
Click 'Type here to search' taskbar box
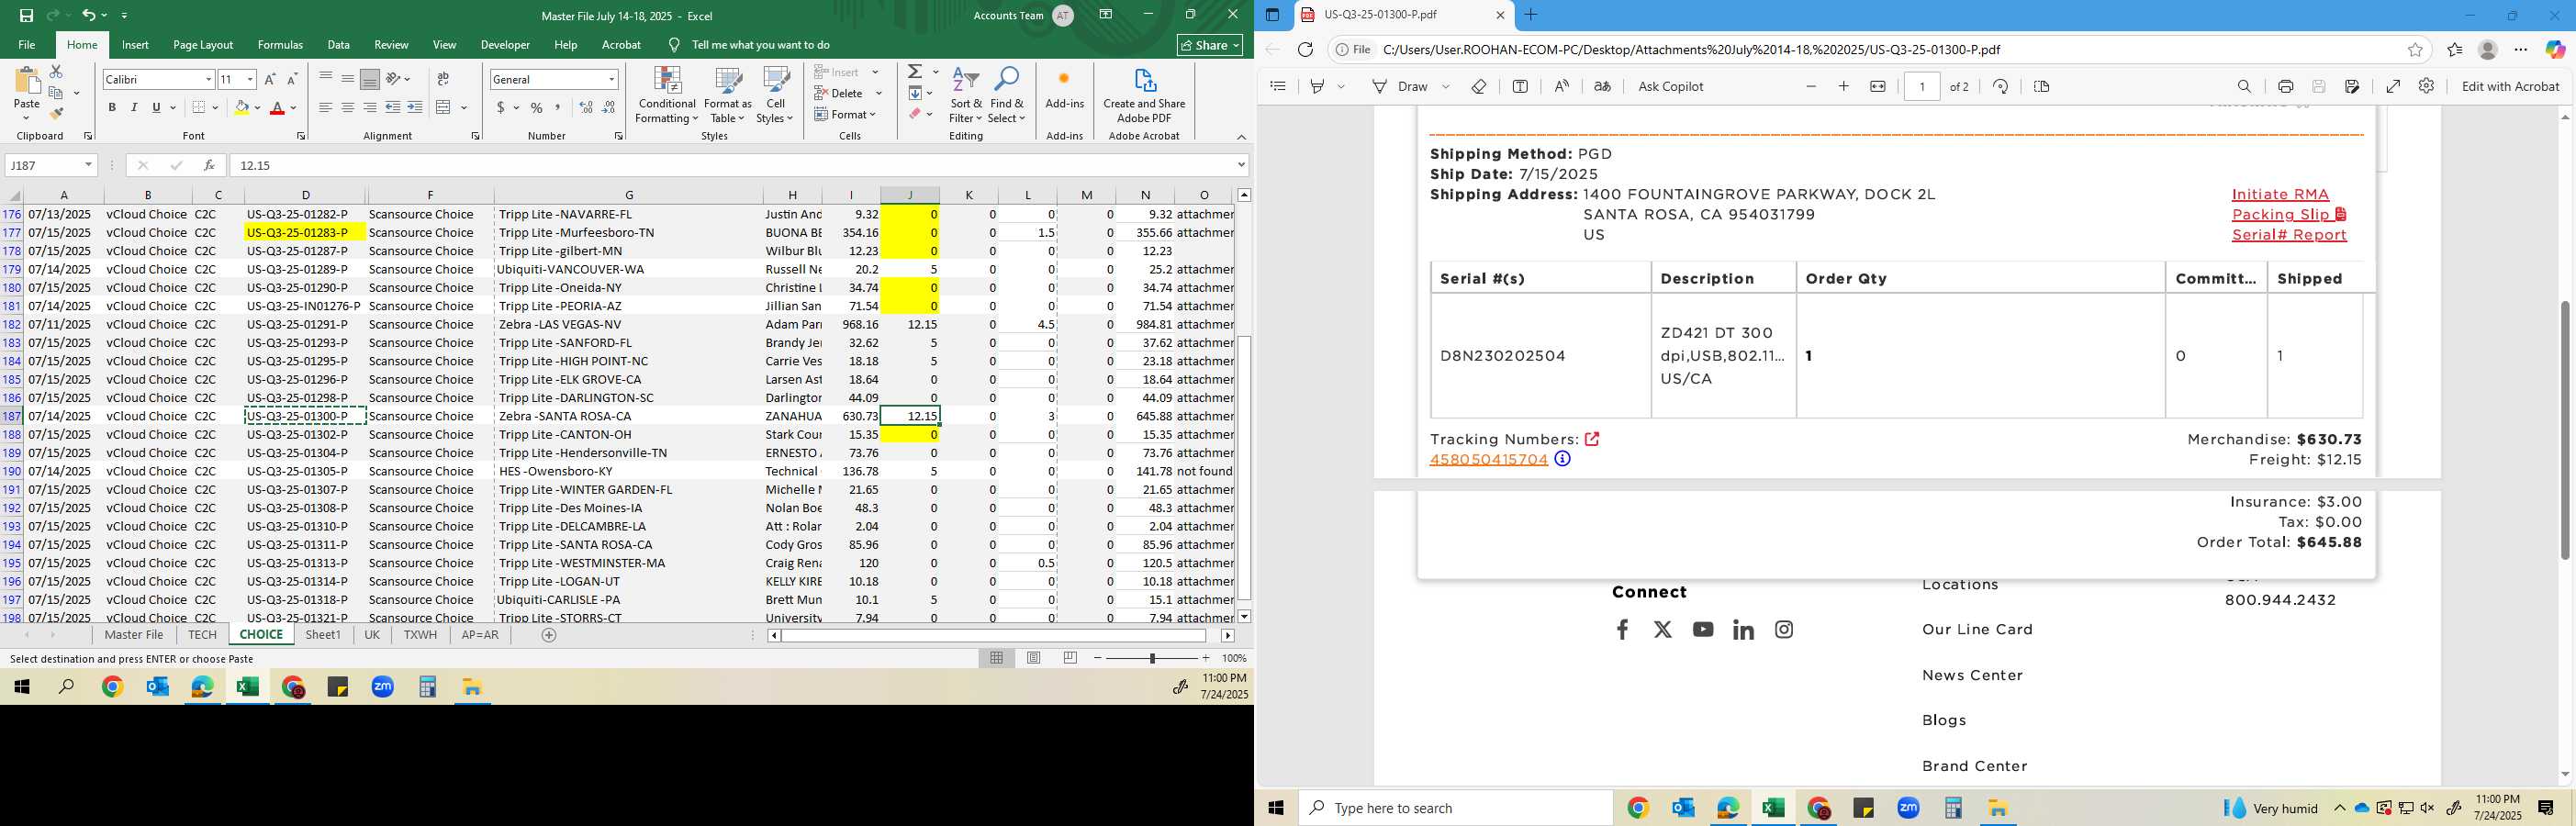click(x=1456, y=808)
